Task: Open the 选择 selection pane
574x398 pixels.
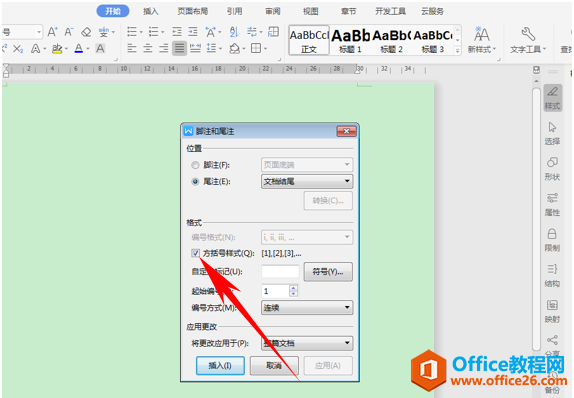Action: [552, 134]
